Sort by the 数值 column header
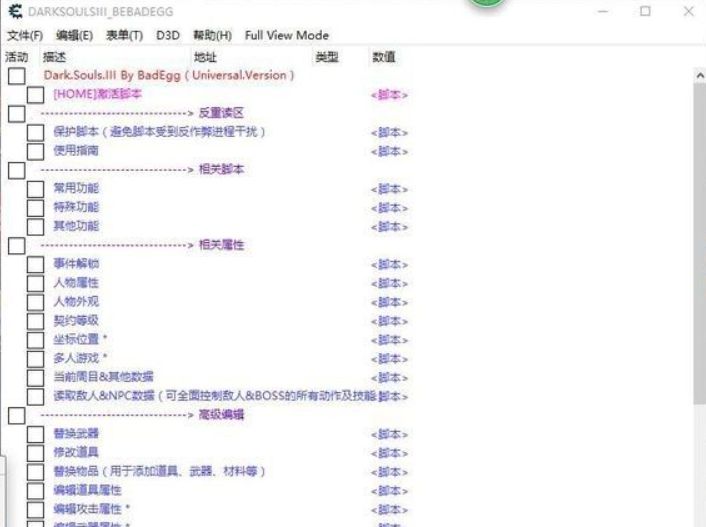Image resolution: width=706 pixels, height=527 pixels. pyautogui.click(x=384, y=57)
